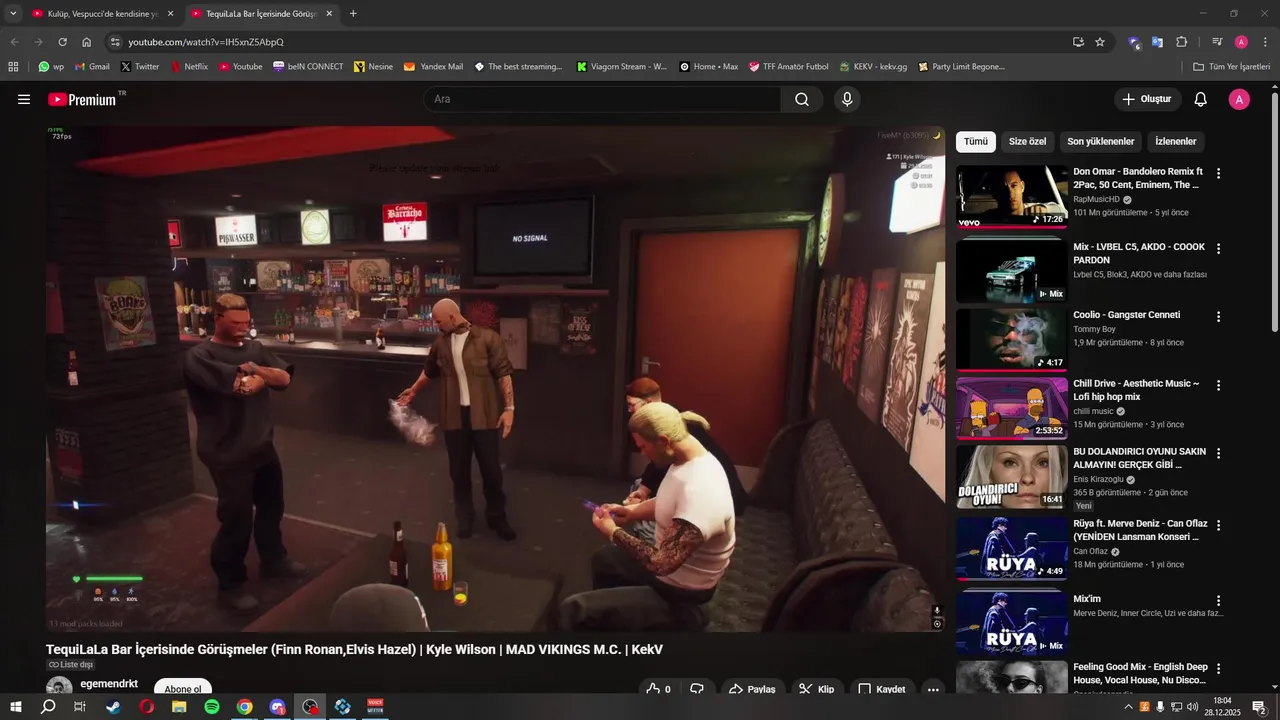This screenshot has width=1280, height=720.
Task: Click the Klip clip button
Action: pyautogui.click(x=818, y=689)
